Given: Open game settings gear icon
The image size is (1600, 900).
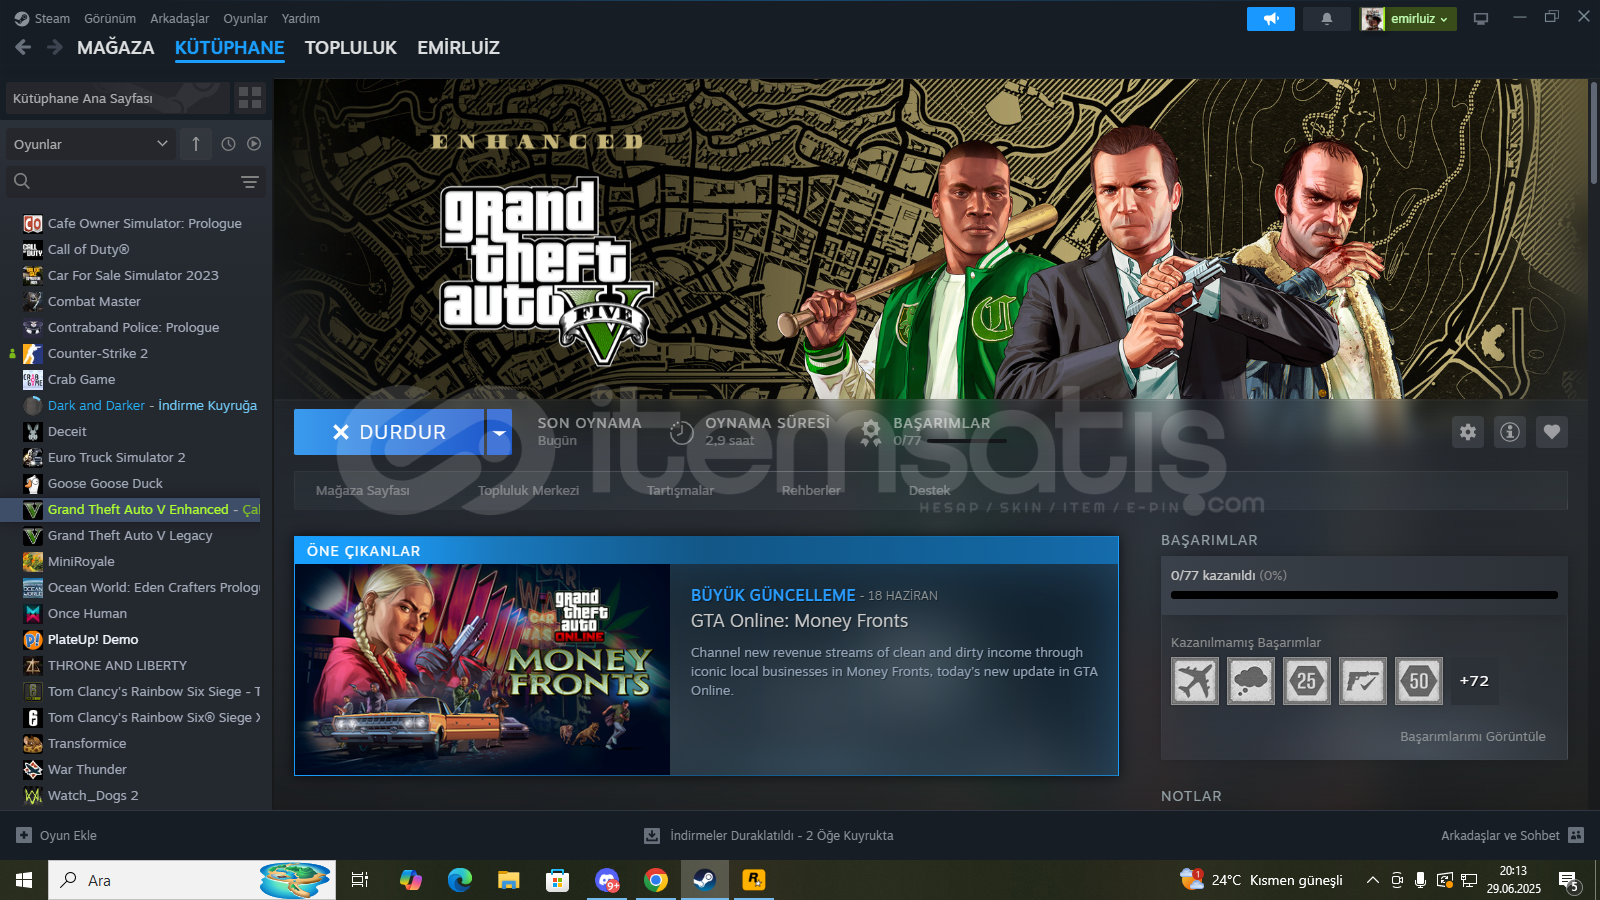Looking at the screenshot, I should [x=1468, y=432].
